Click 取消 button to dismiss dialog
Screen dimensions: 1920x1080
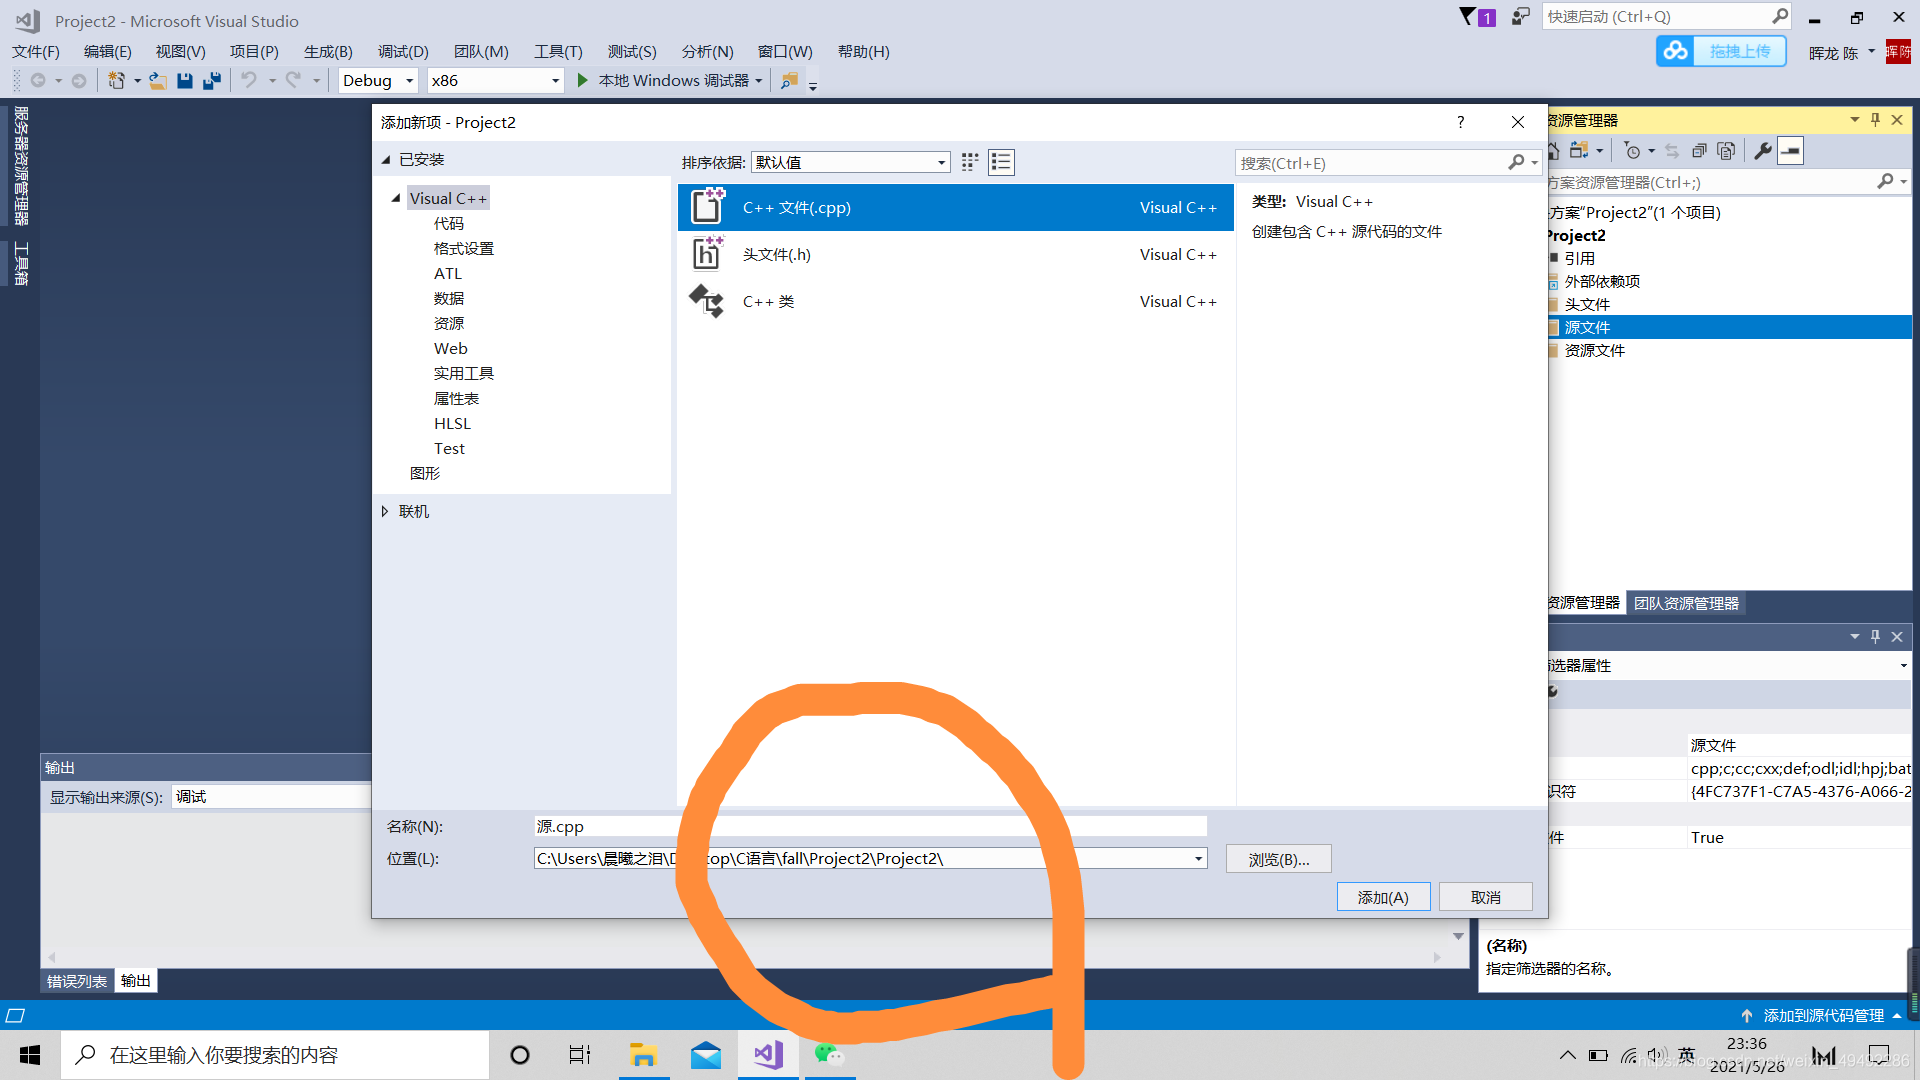tap(1485, 897)
